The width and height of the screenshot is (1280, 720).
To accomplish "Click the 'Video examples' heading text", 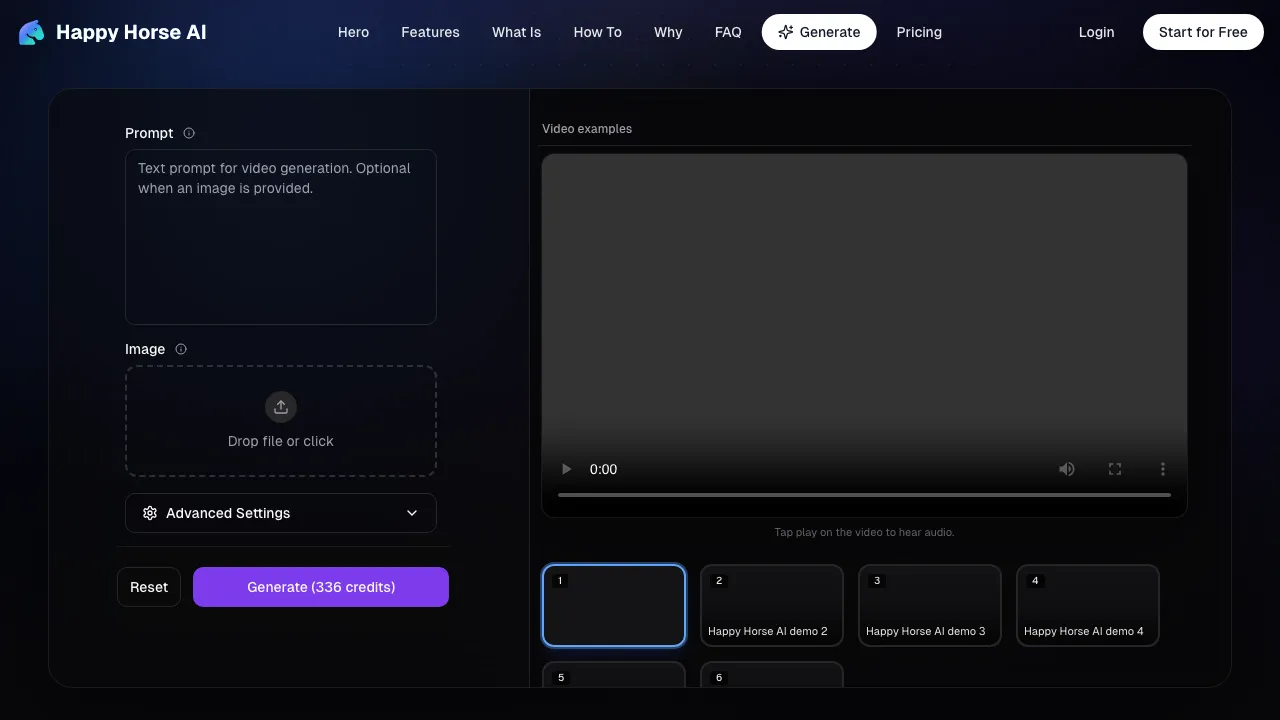I will [587, 129].
